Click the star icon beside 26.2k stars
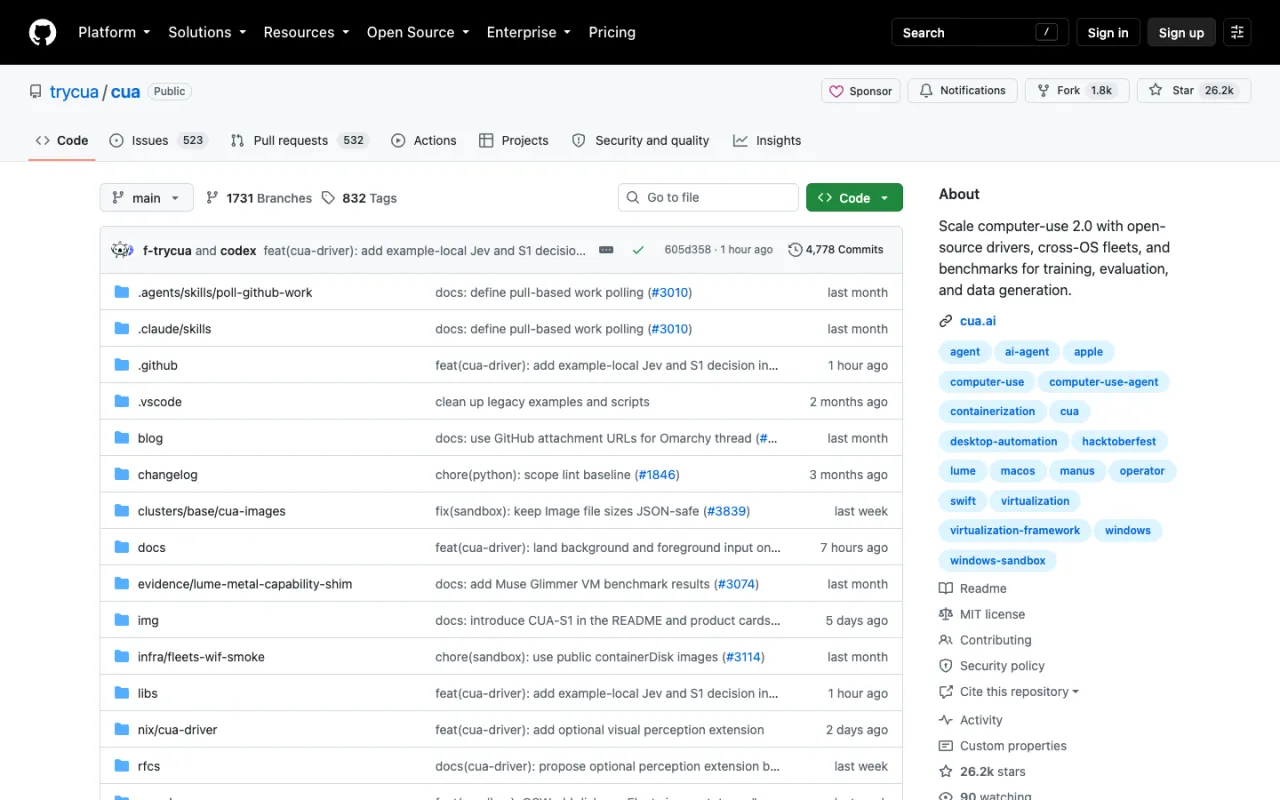This screenshot has width=1280, height=800. click(x=946, y=772)
